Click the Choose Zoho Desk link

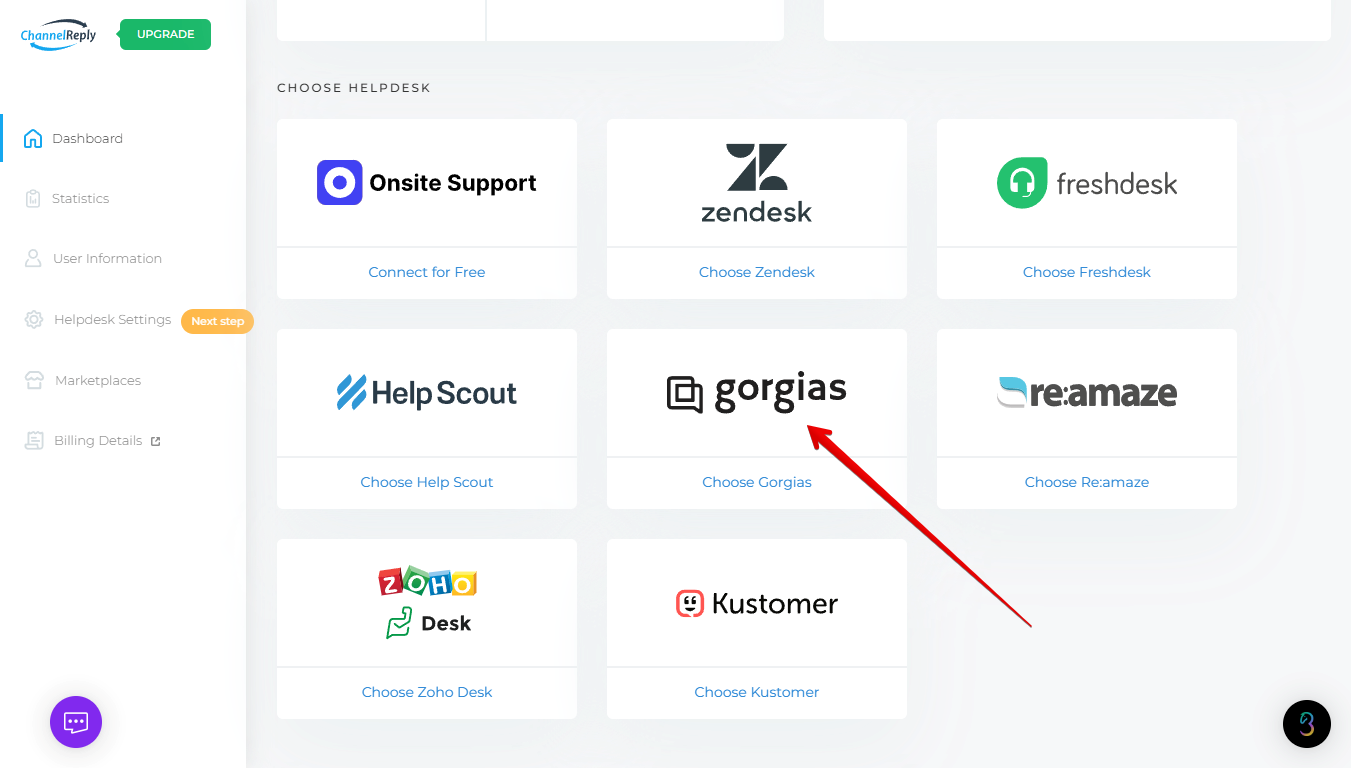[x=427, y=692]
